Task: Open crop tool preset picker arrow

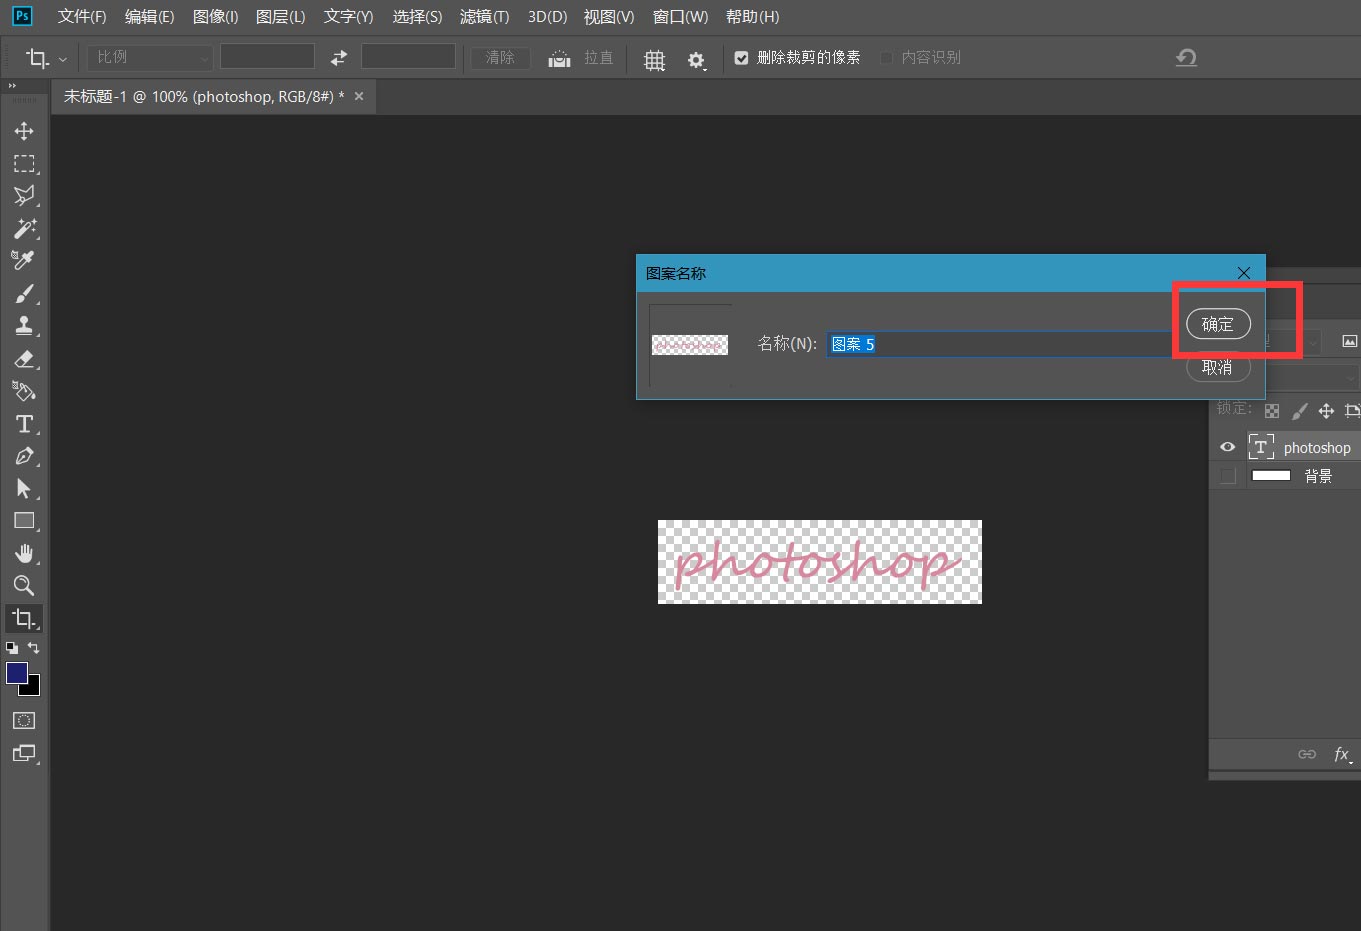Action: click(x=63, y=59)
